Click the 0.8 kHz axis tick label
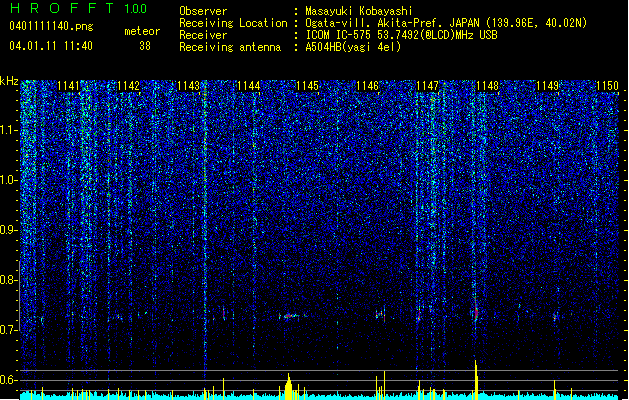Image resolution: width=629 pixels, height=400 pixels. pos(9,280)
